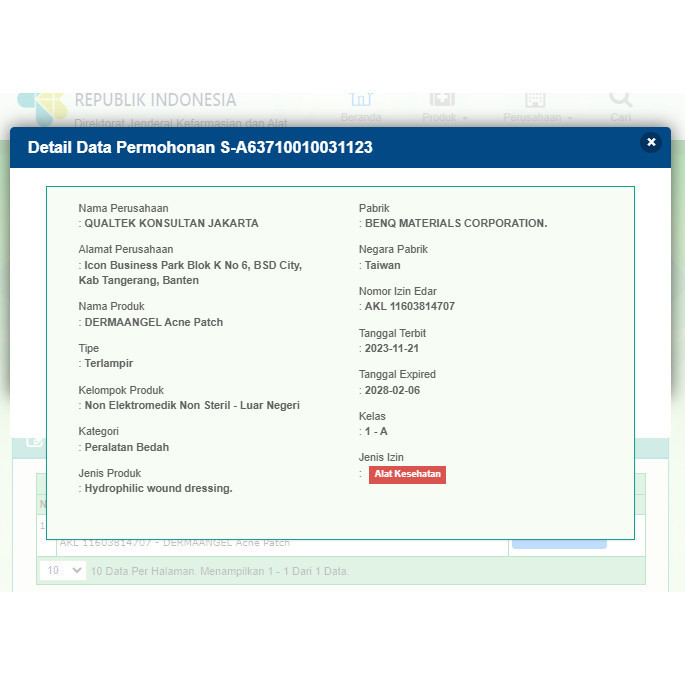Select Hydrophilic wound dressing text
The image size is (685, 685).
[158, 488]
